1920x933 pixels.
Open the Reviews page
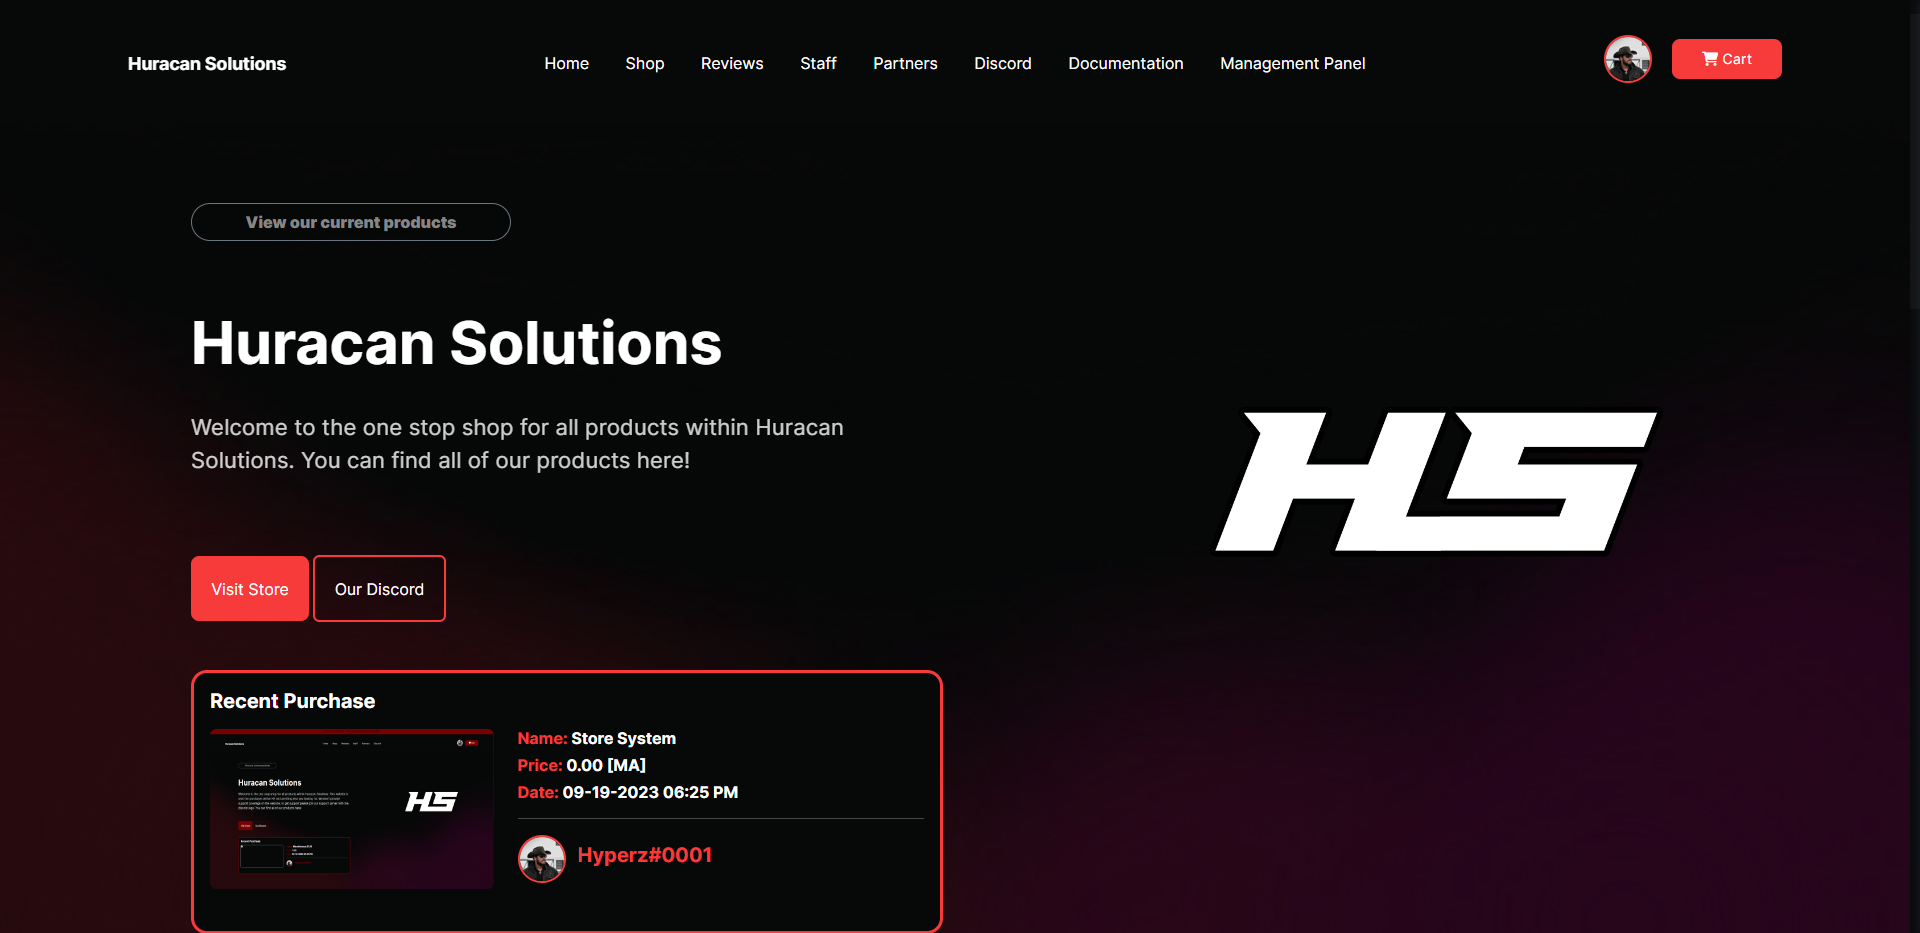(732, 63)
